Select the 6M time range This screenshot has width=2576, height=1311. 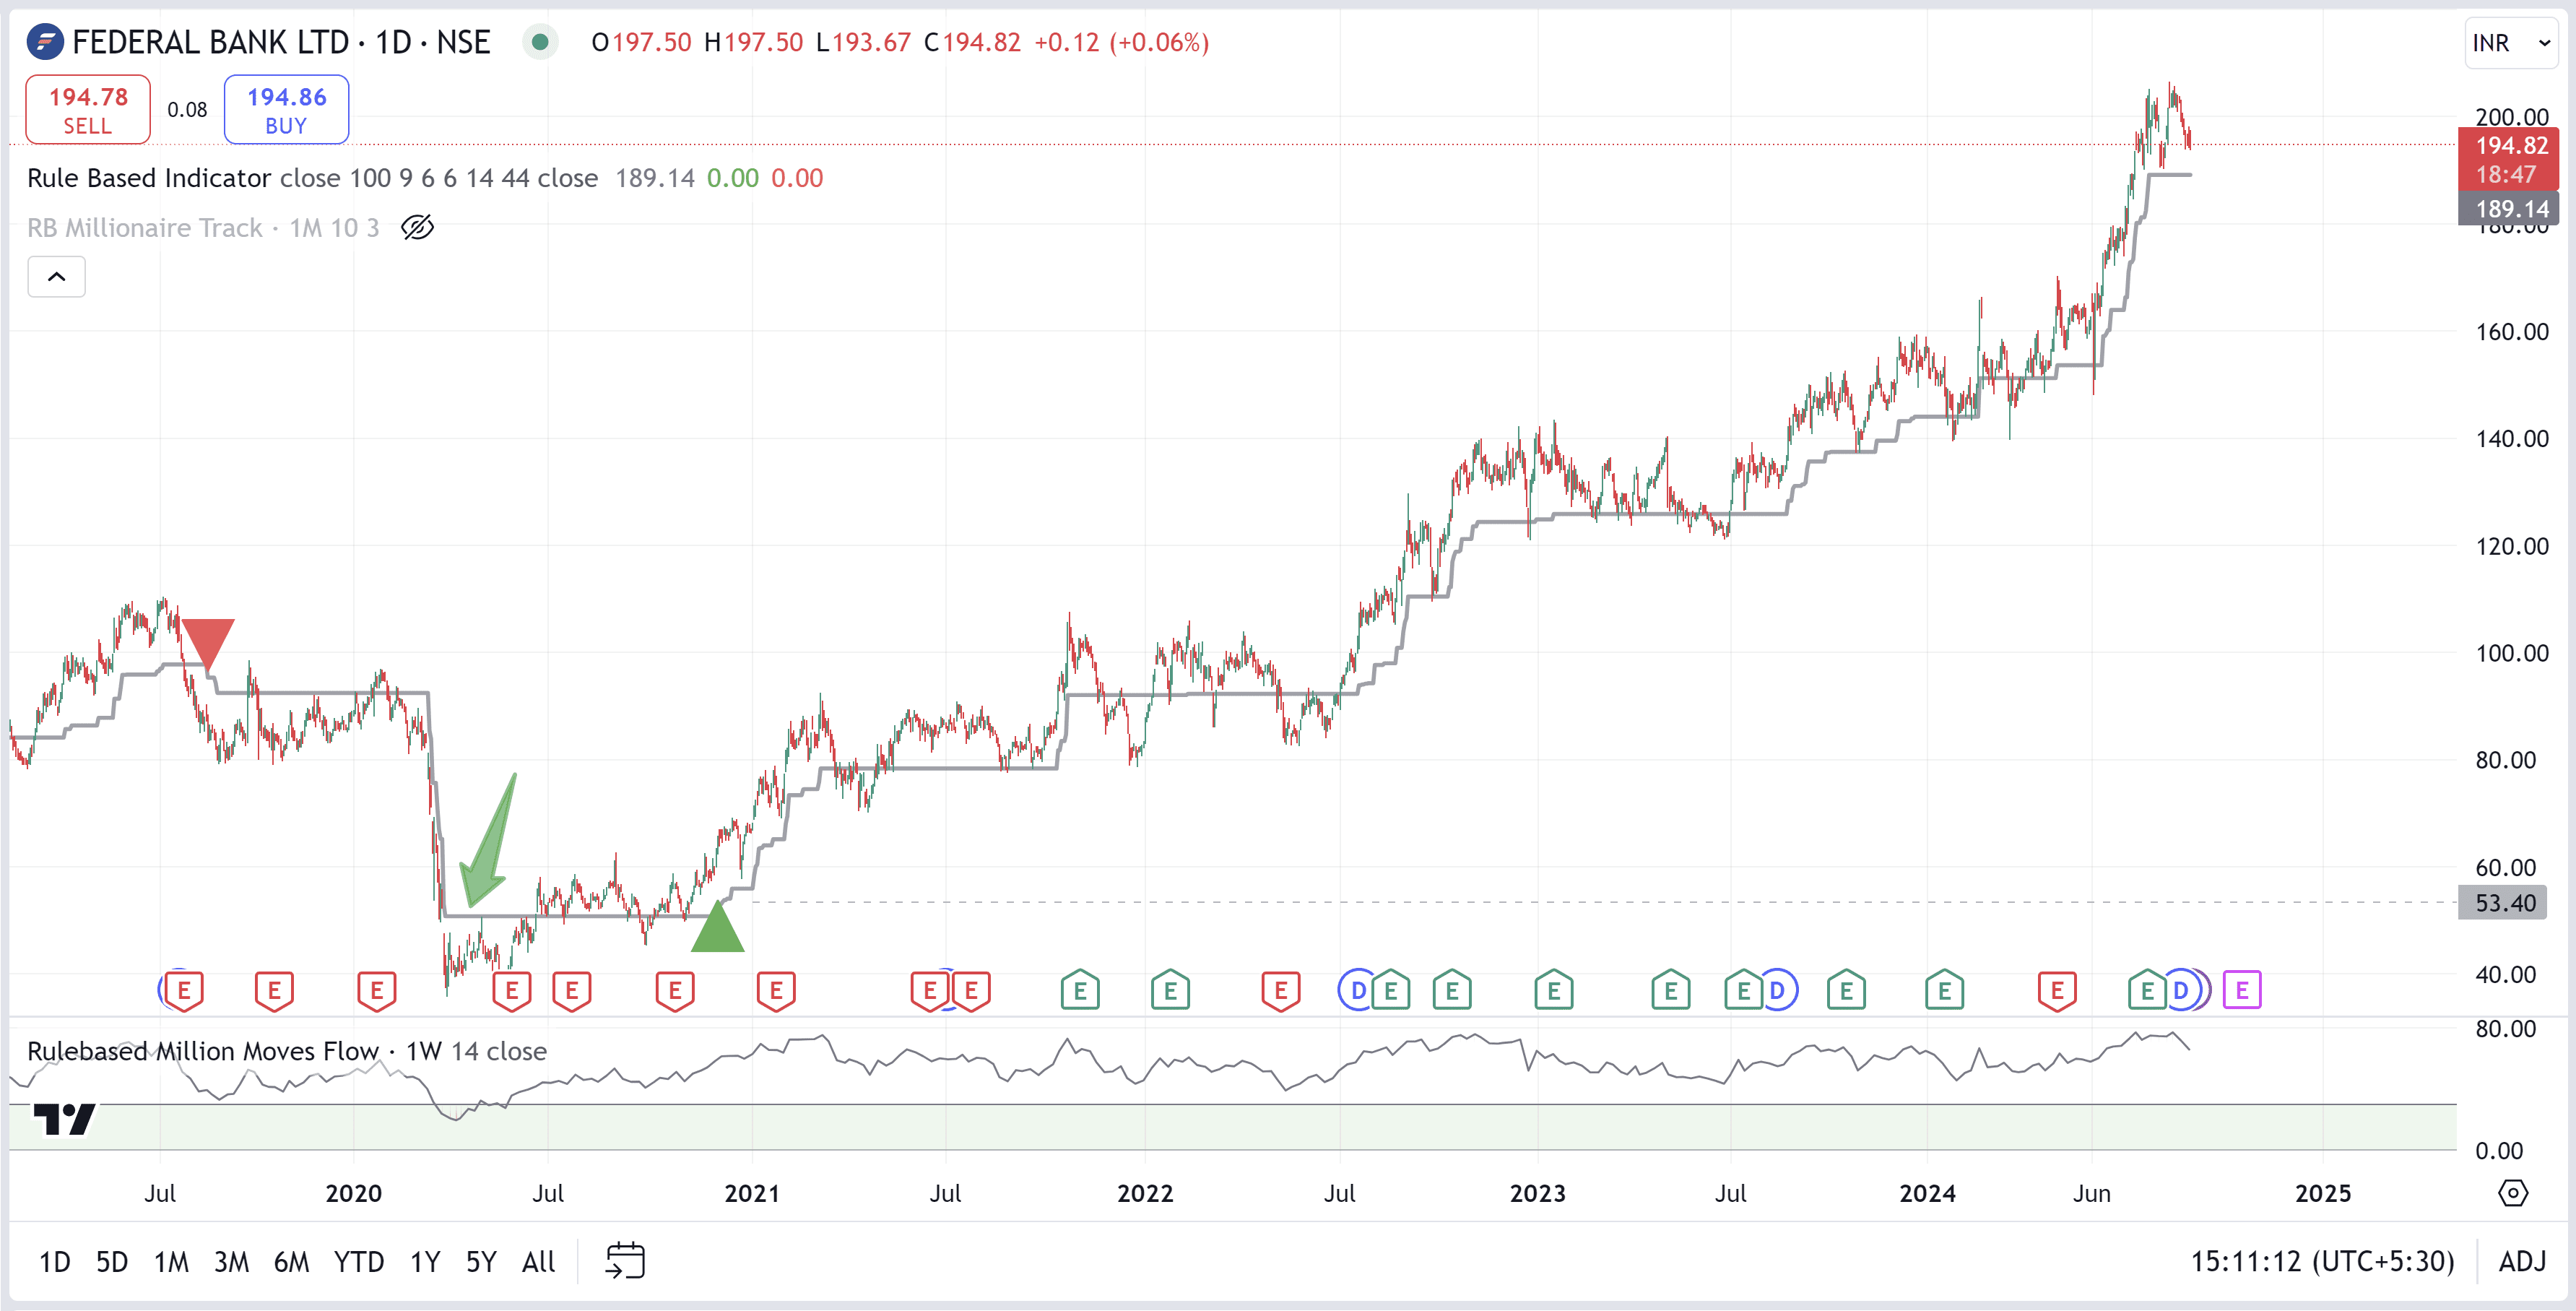291,1262
